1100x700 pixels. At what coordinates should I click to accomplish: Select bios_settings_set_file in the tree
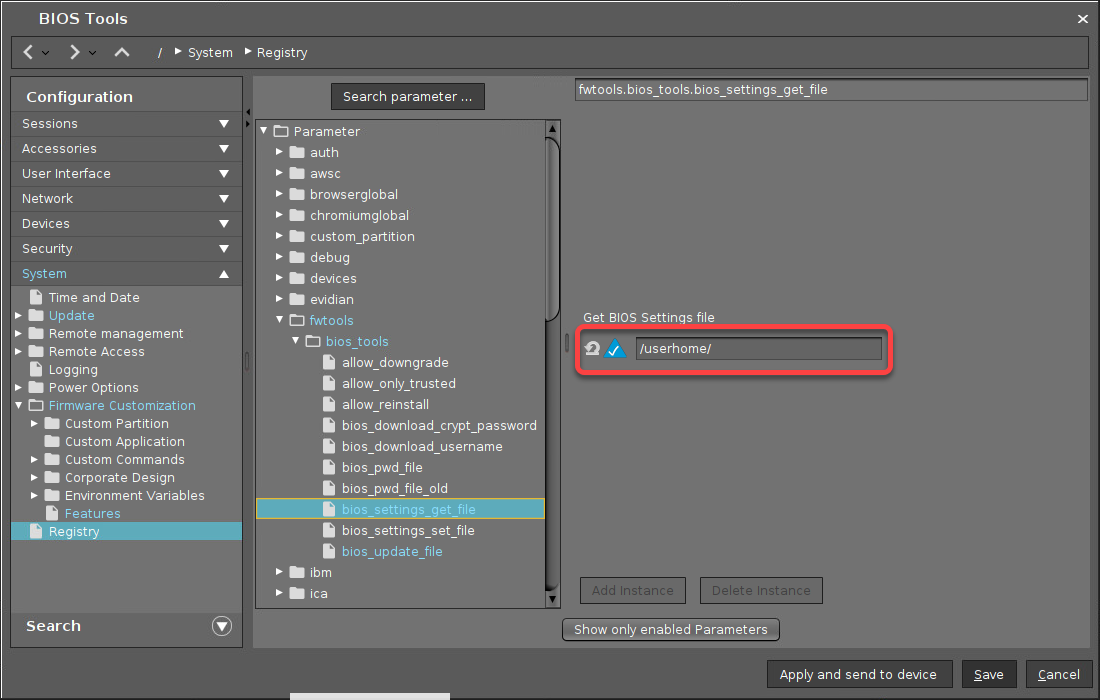click(408, 530)
